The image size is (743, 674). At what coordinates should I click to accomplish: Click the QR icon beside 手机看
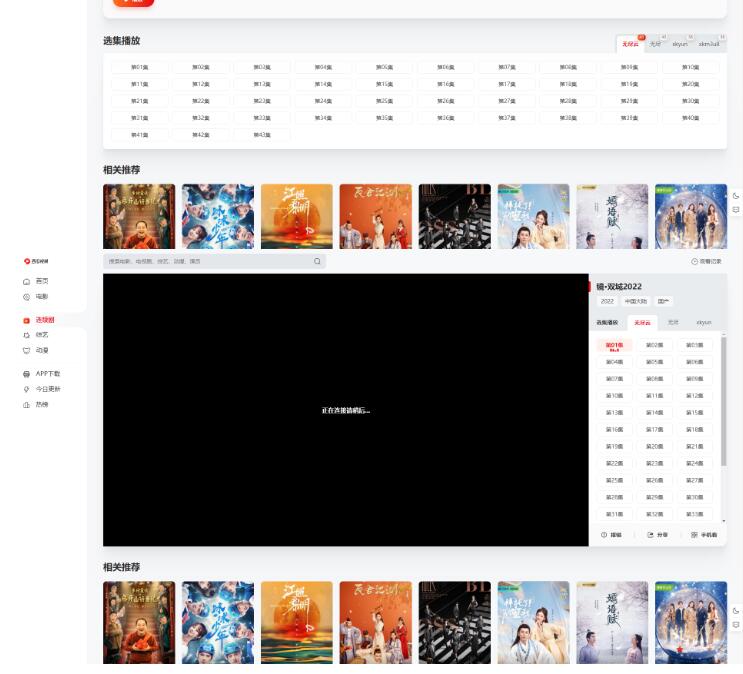[694, 535]
